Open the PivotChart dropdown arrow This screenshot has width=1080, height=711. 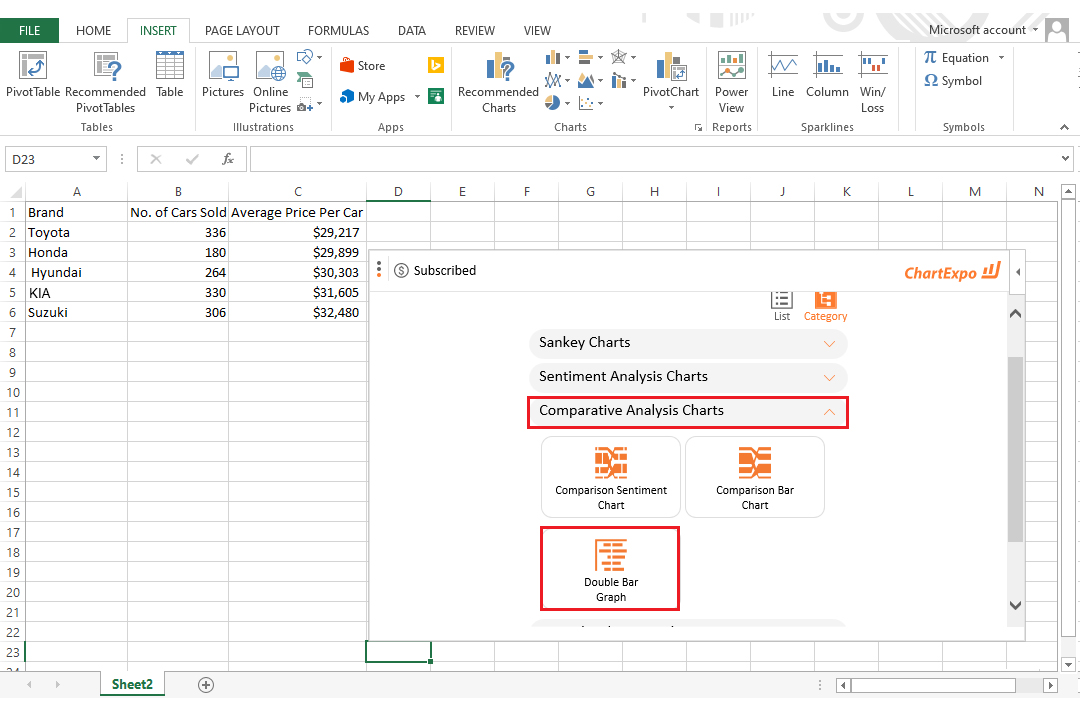[x=671, y=107]
